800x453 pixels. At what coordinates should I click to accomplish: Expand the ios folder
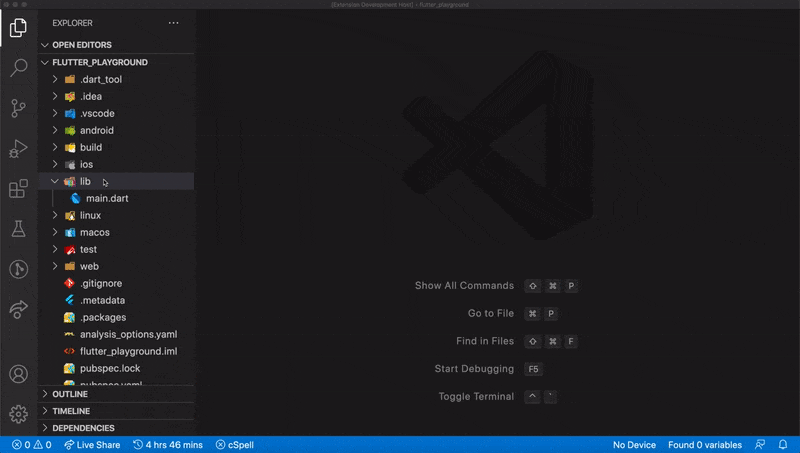(x=116, y=164)
